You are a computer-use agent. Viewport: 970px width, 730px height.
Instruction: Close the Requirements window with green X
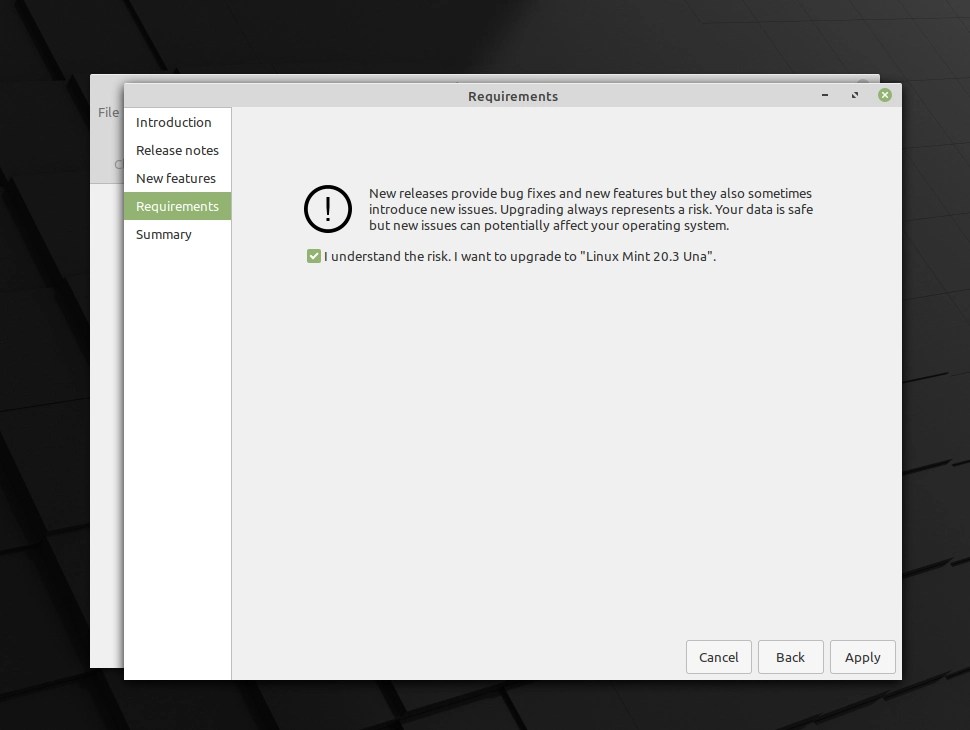(x=885, y=95)
